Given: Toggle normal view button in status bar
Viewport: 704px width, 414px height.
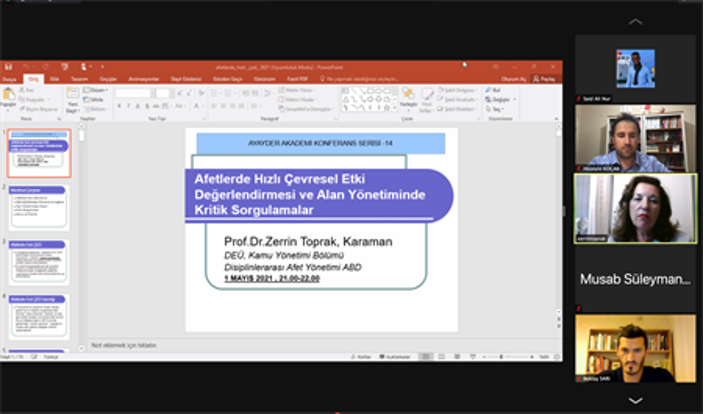Looking at the screenshot, I should pos(425,357).
